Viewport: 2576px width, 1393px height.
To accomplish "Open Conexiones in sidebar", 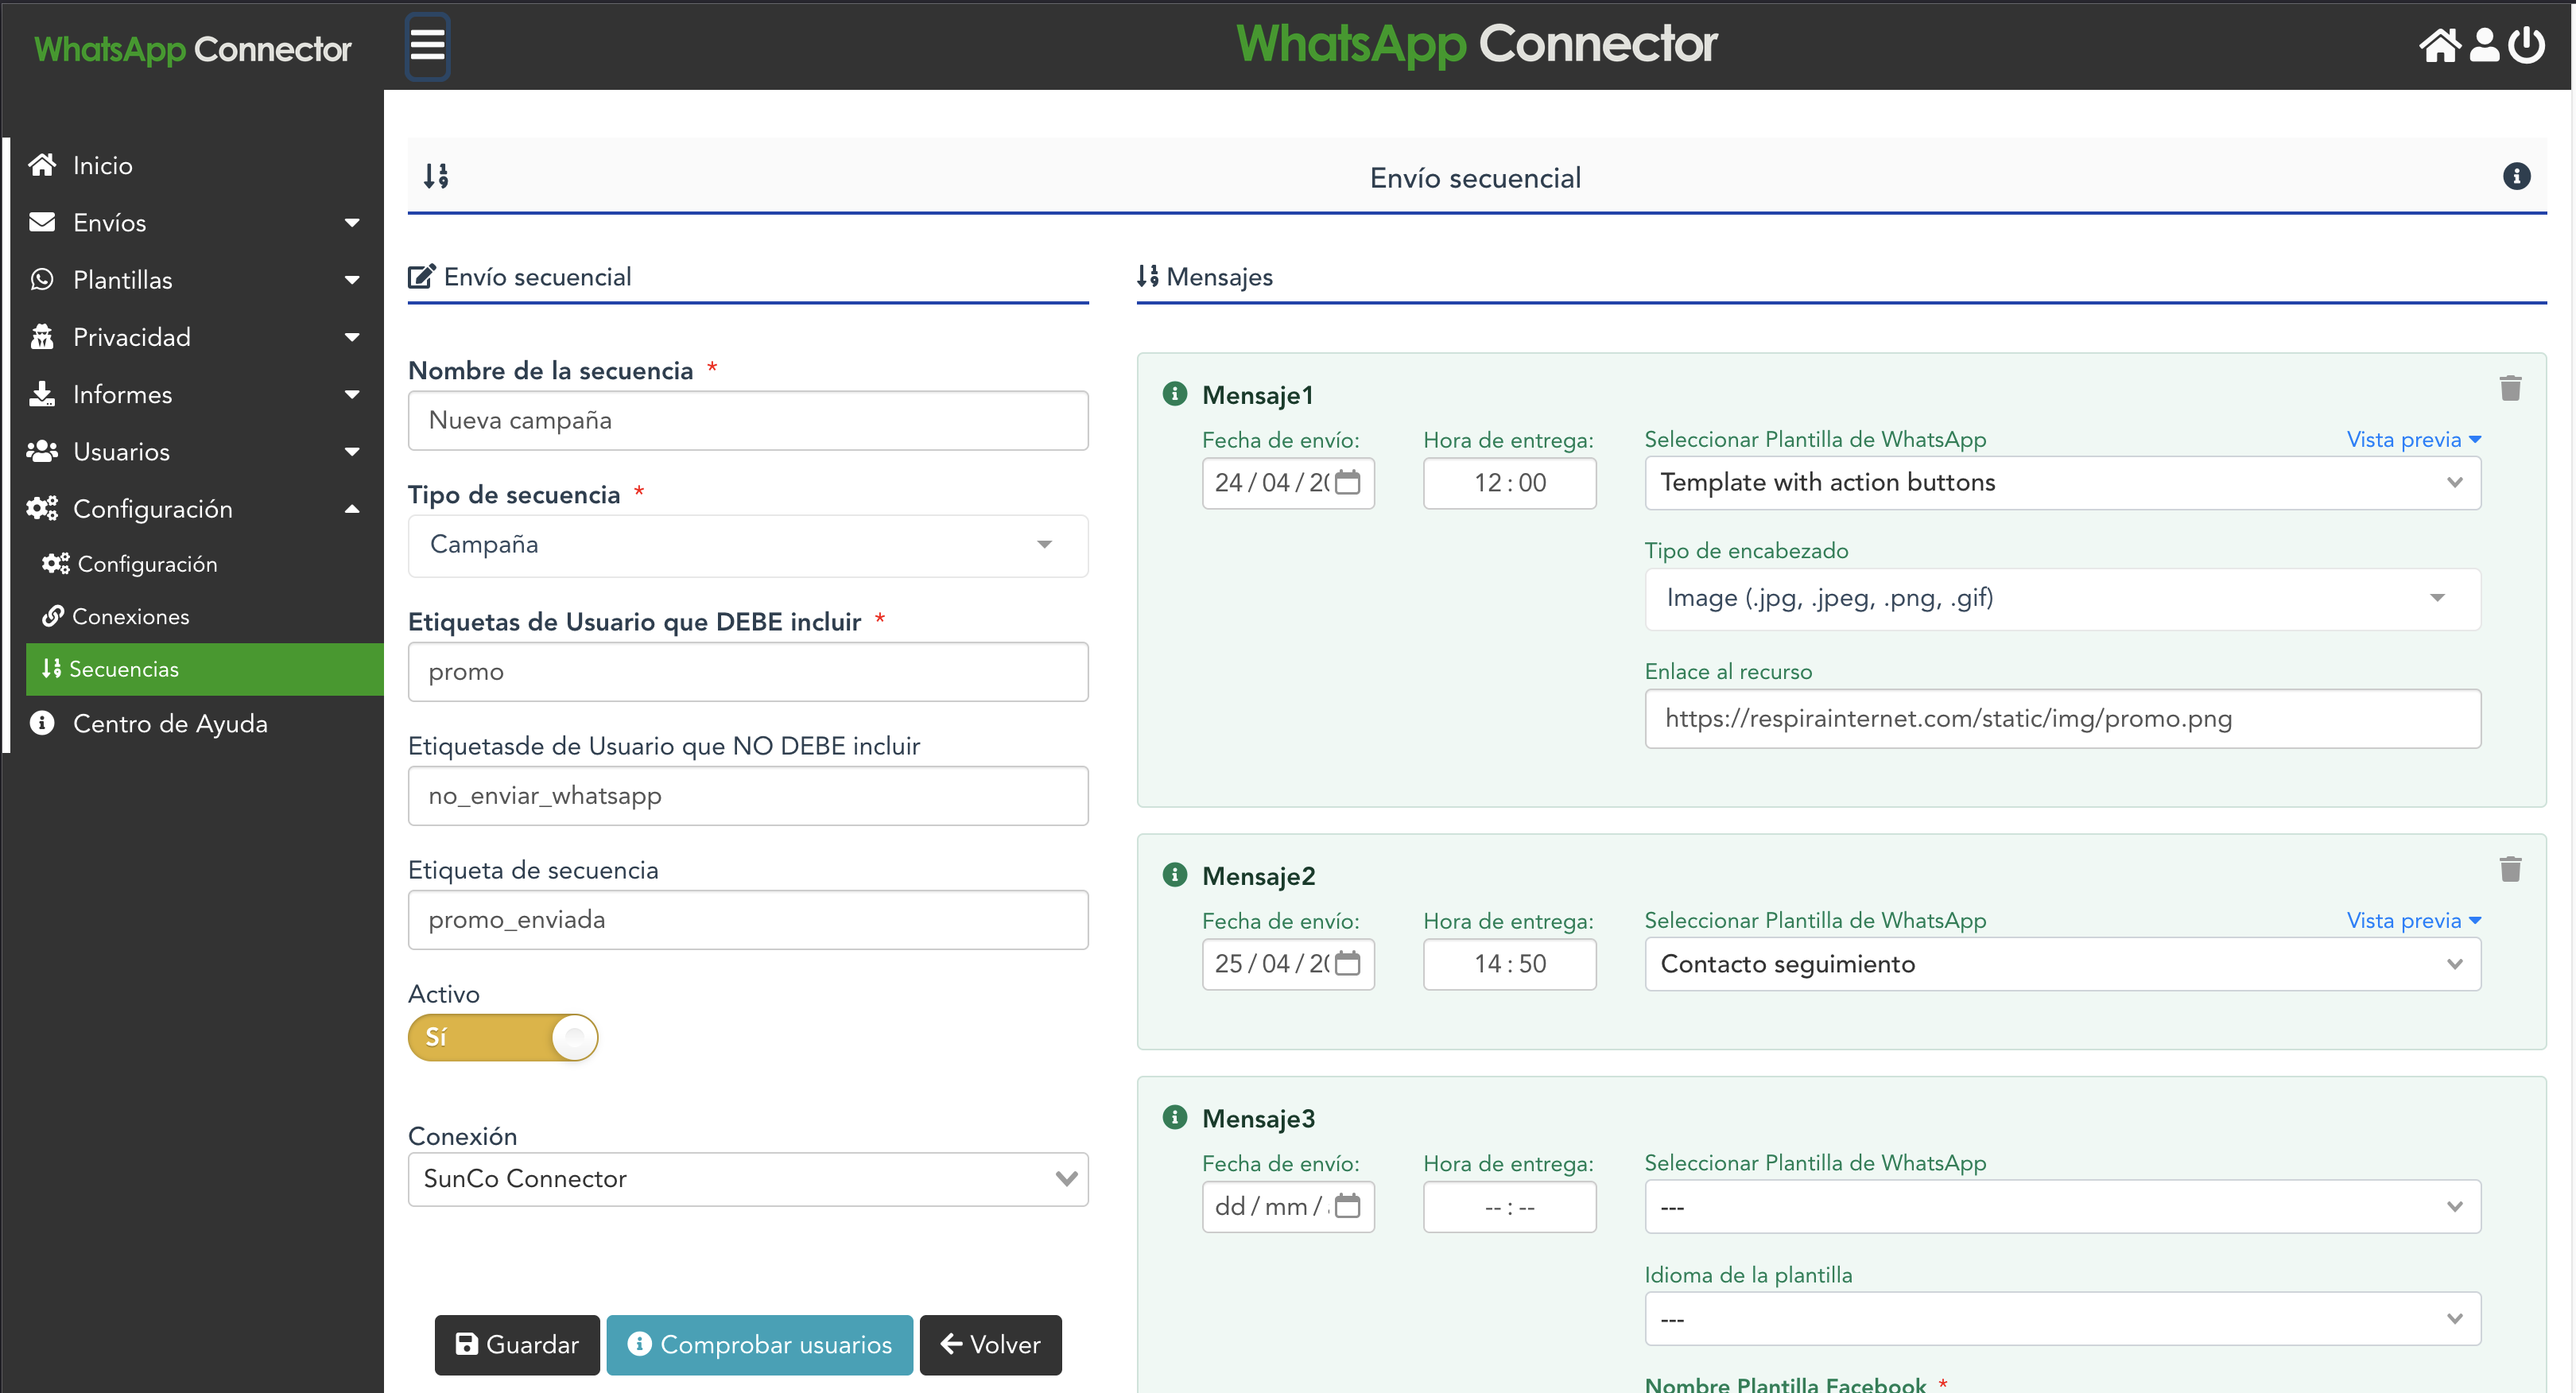I will click(130, 616).
